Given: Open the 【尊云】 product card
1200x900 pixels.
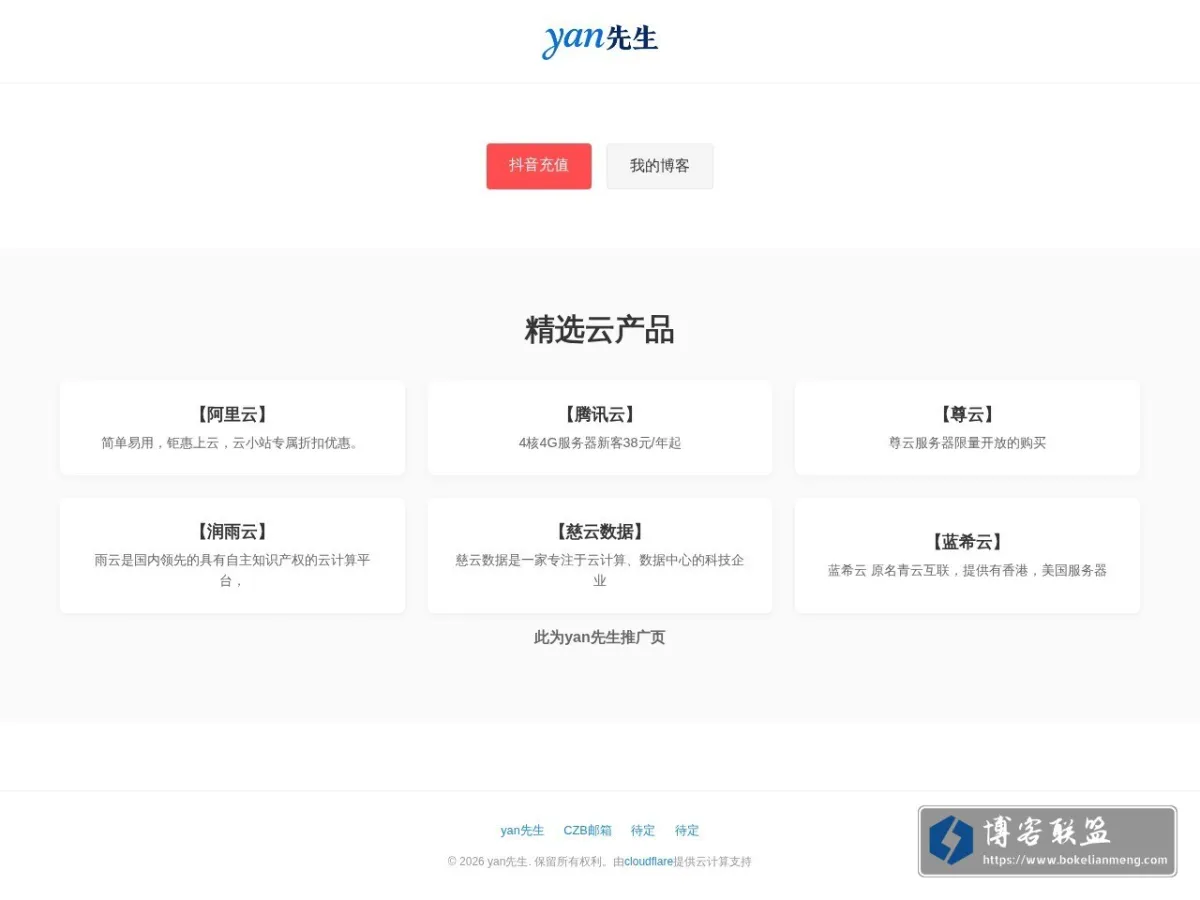Looking at the screenshot, I should click(x=967, y=427).
